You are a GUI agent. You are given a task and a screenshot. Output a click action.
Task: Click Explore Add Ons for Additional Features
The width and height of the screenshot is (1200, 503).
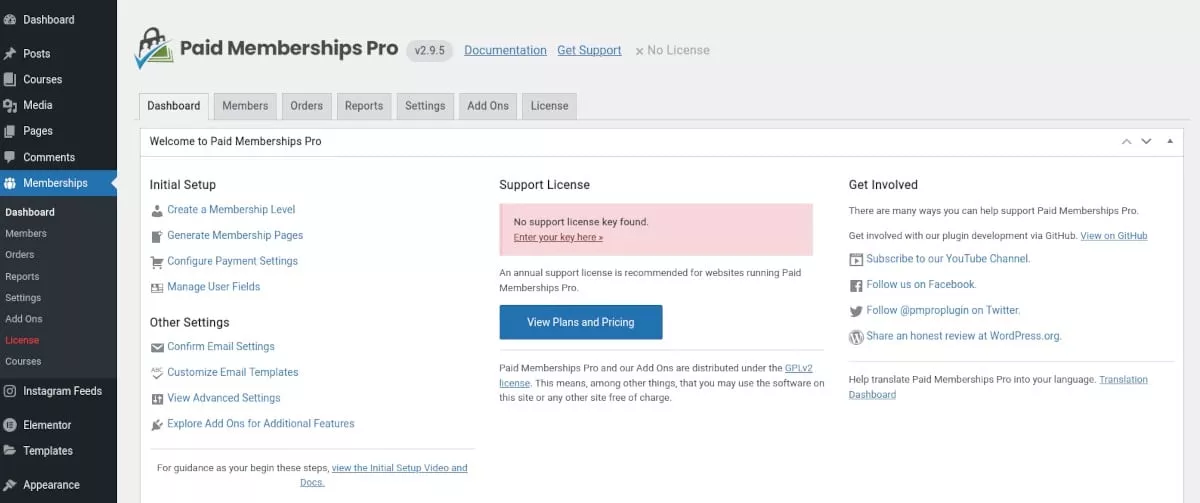coord(261,424)
